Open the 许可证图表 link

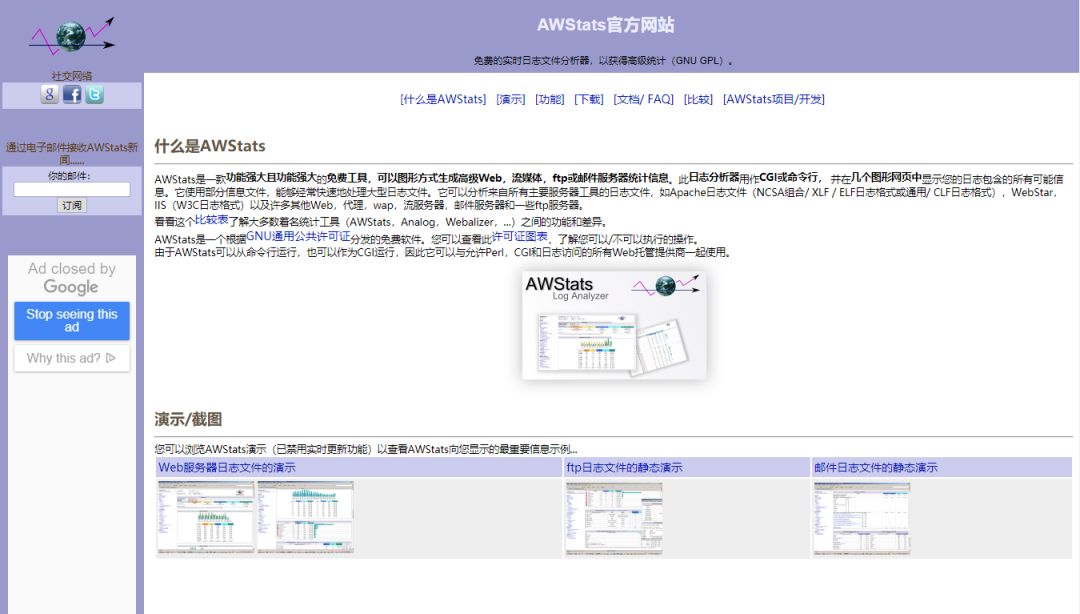(x=519, y=238)
